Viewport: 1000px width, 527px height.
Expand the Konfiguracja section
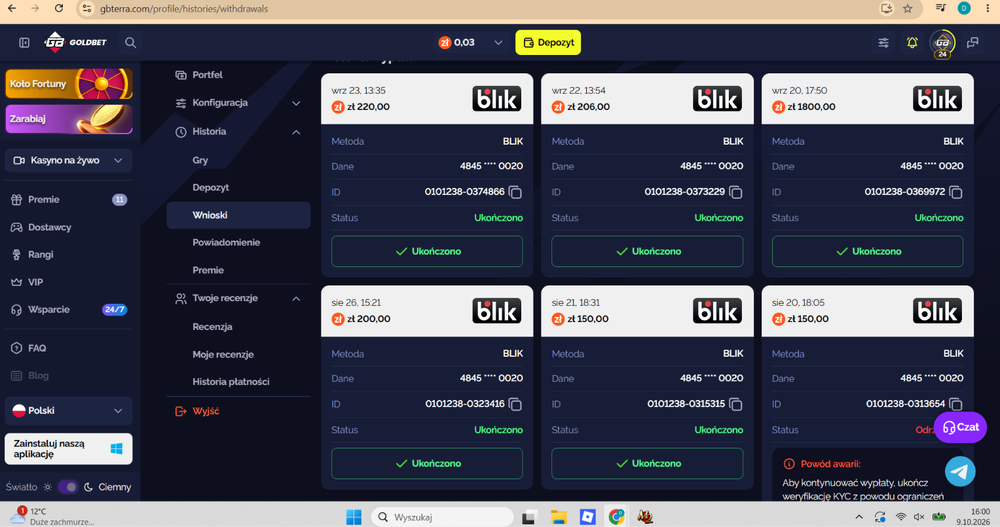click(x=238, y=103)
